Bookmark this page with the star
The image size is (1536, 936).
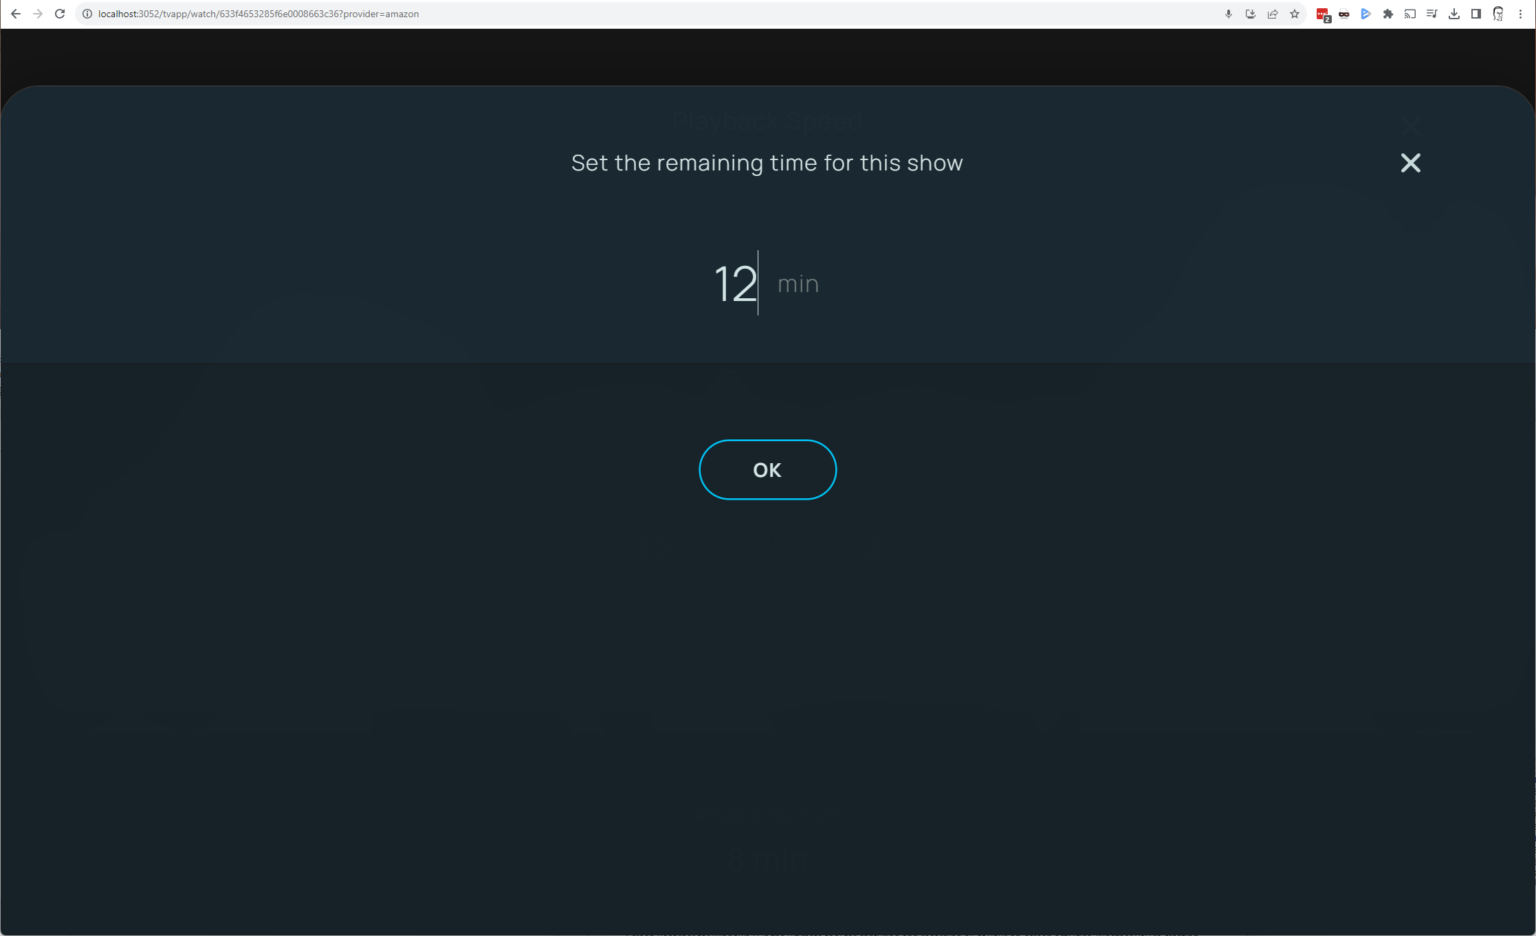(x=1294, y=14)
